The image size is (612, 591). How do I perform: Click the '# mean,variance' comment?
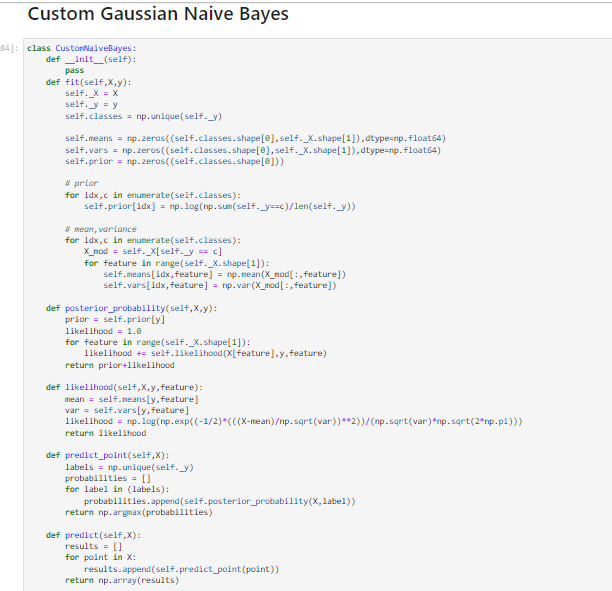tap(101, 229)
